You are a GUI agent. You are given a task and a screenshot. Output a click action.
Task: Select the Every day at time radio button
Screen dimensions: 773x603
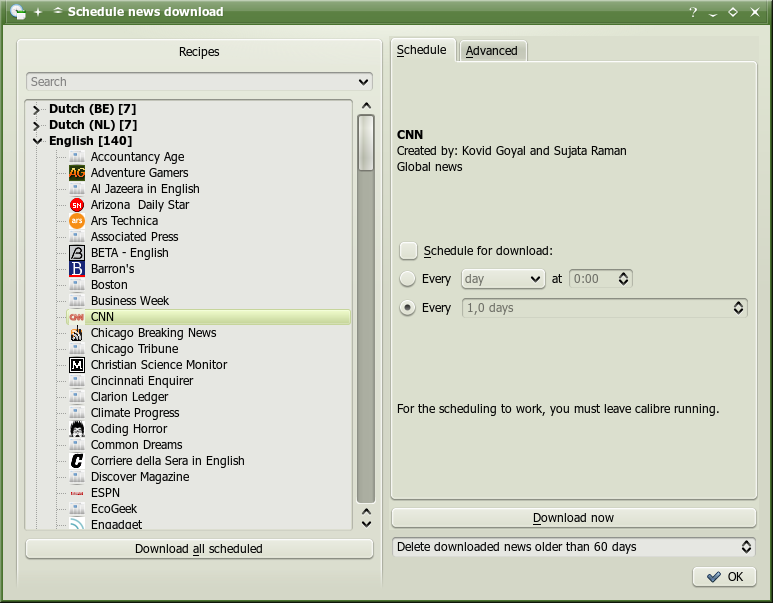[407, 279]
